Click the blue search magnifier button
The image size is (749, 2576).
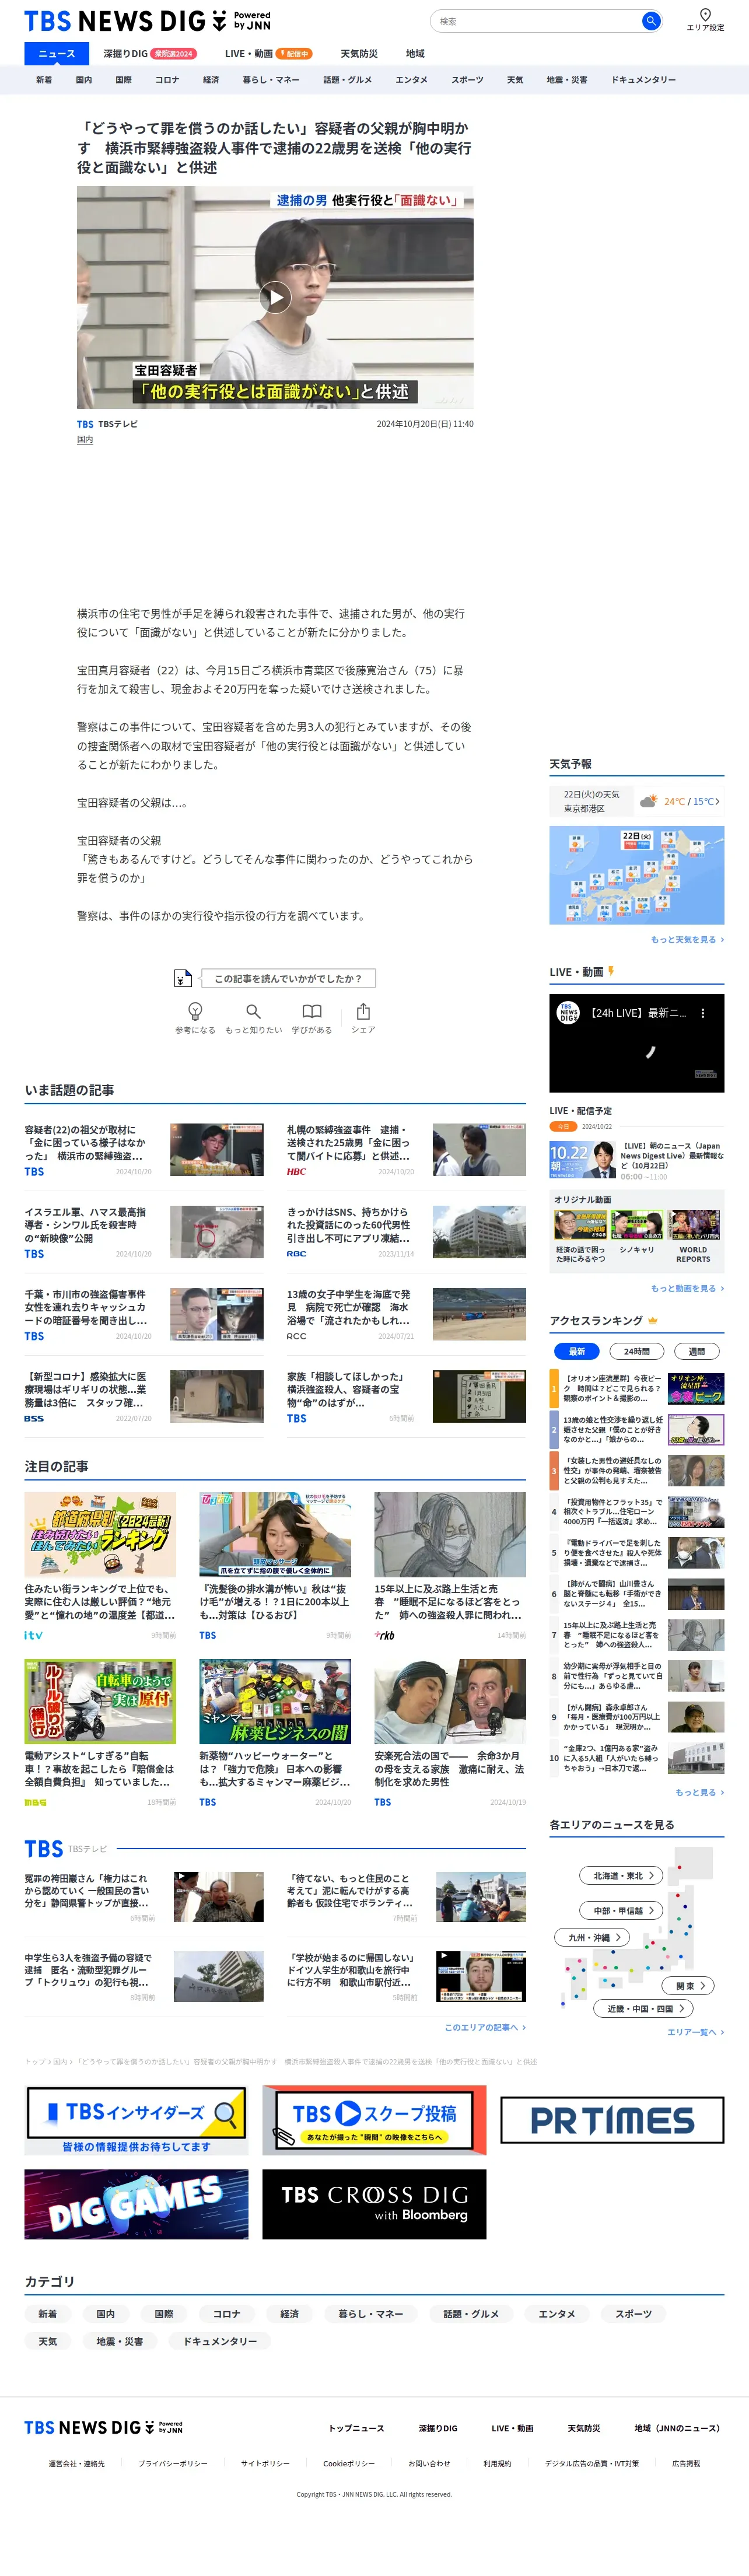tap(650, 21)
